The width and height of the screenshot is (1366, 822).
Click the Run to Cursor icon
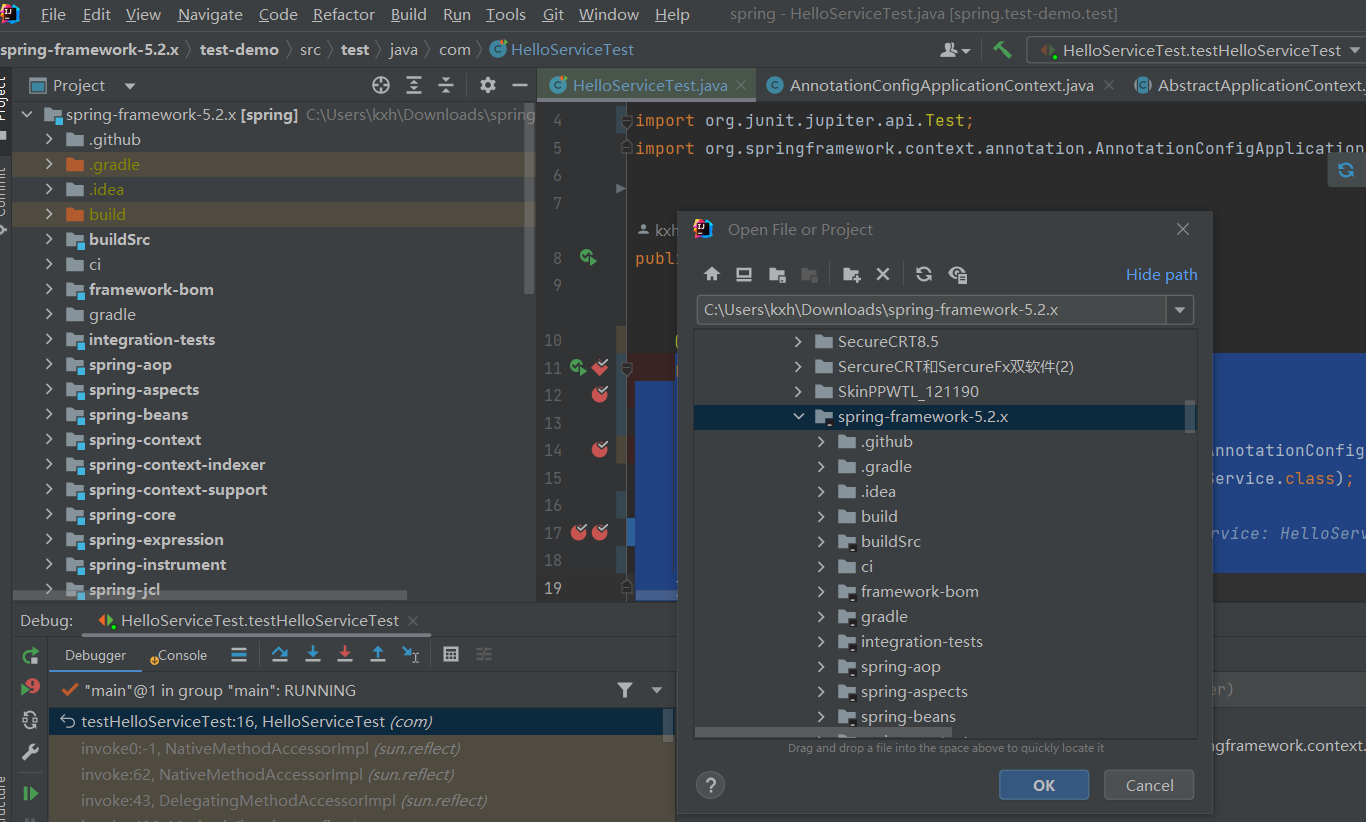click(x=411, y=654)
